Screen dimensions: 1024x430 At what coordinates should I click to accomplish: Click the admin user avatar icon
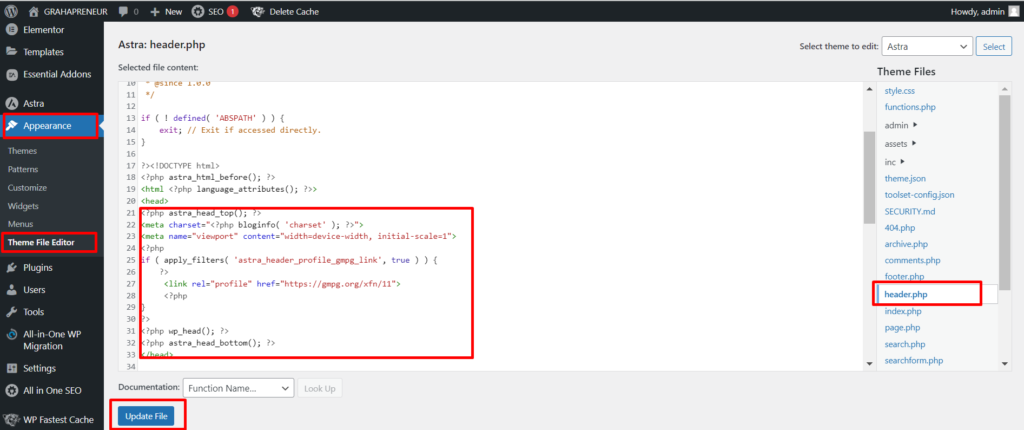[x=1013, y=11]
